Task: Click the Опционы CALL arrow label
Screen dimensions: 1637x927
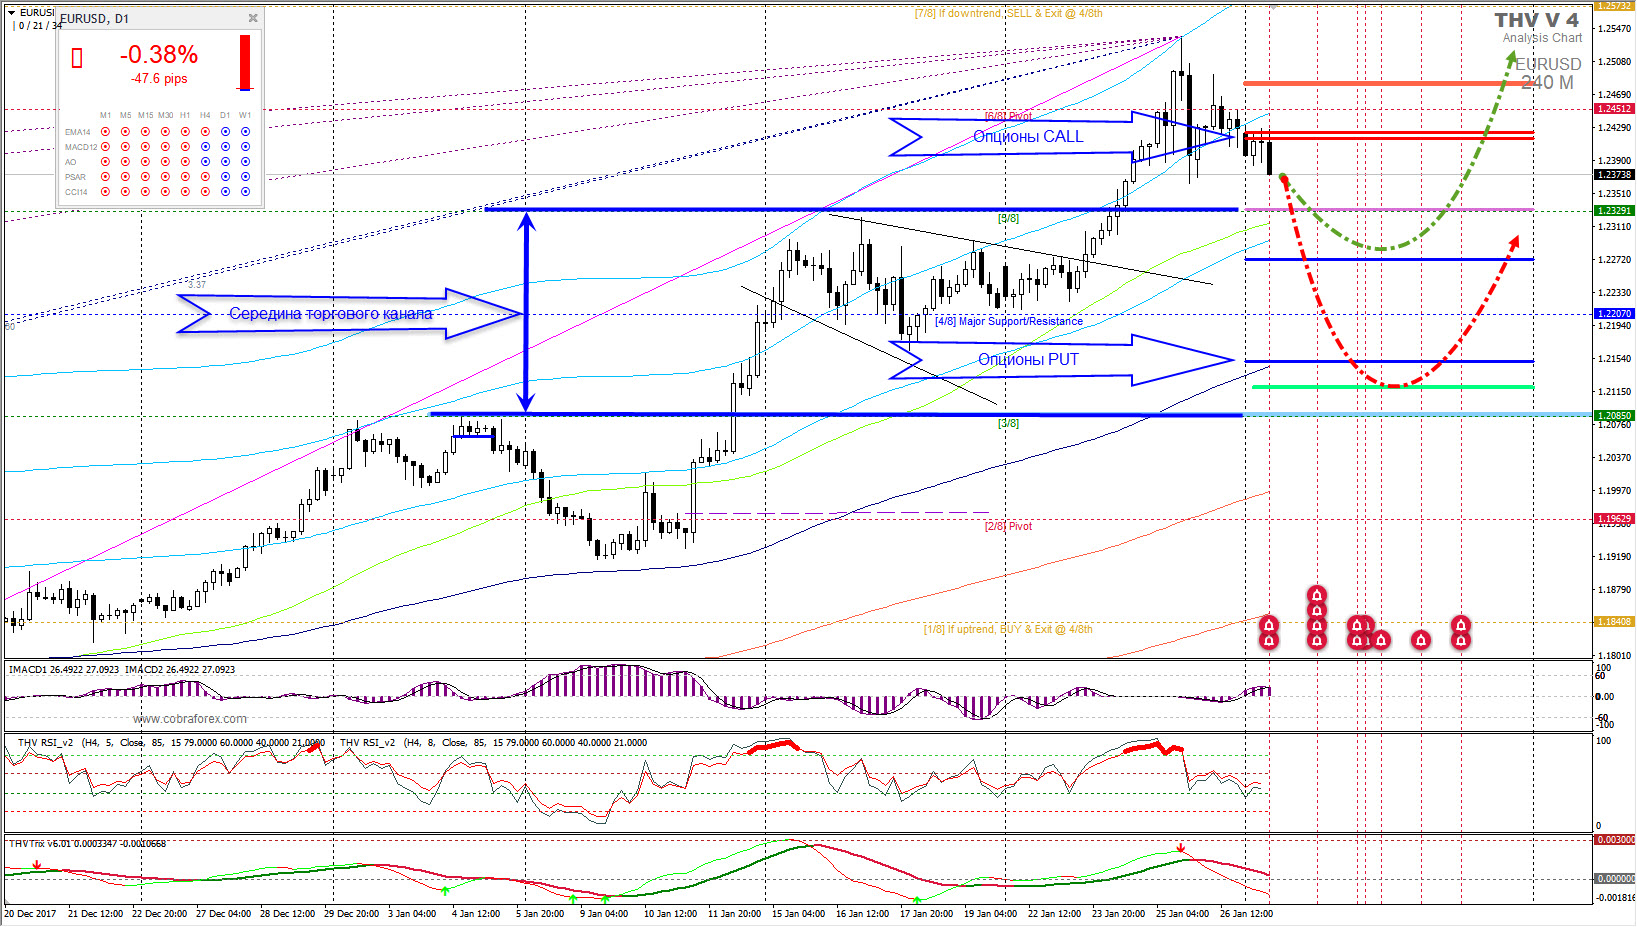Action: [x=1028, y=137]
